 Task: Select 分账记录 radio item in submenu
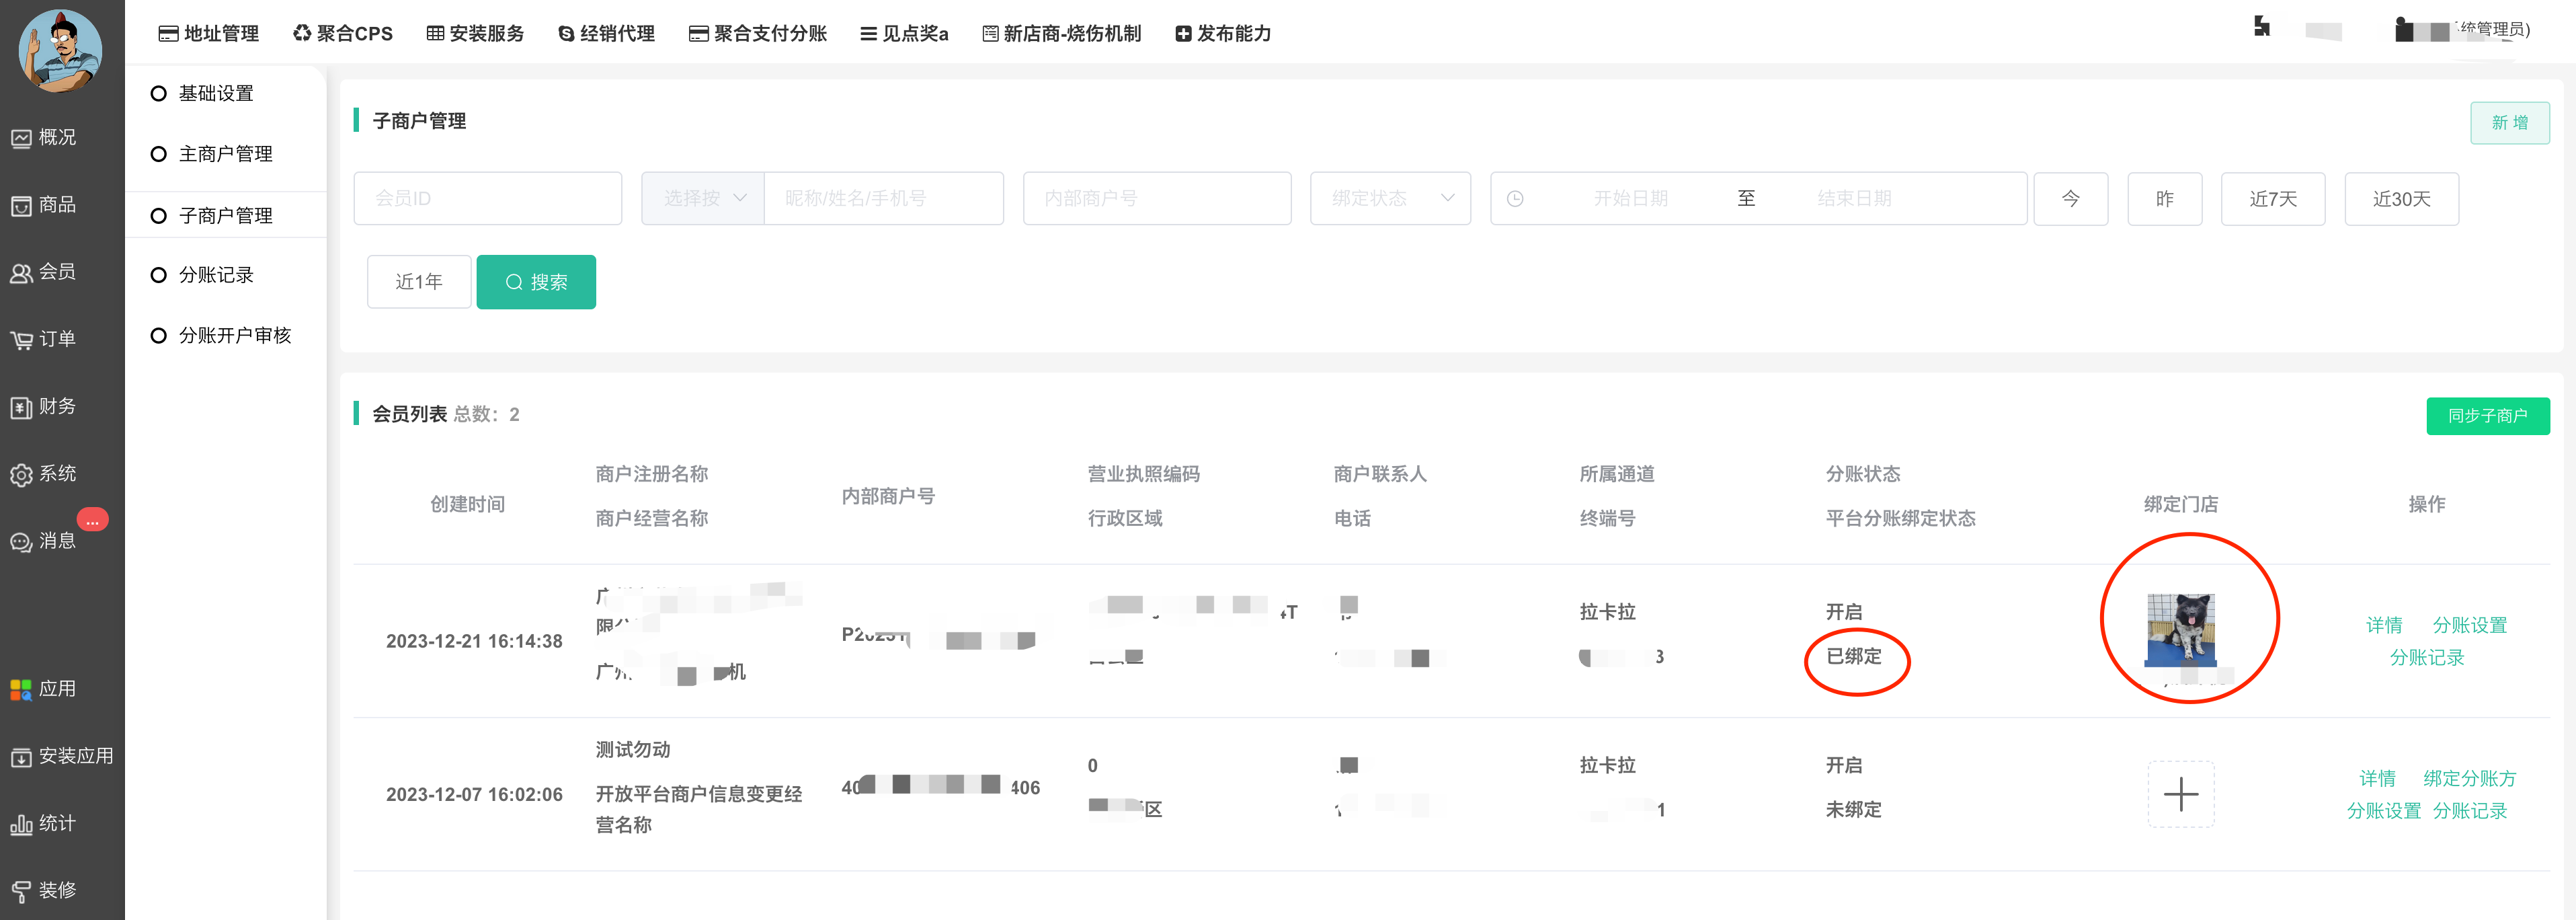158,275
